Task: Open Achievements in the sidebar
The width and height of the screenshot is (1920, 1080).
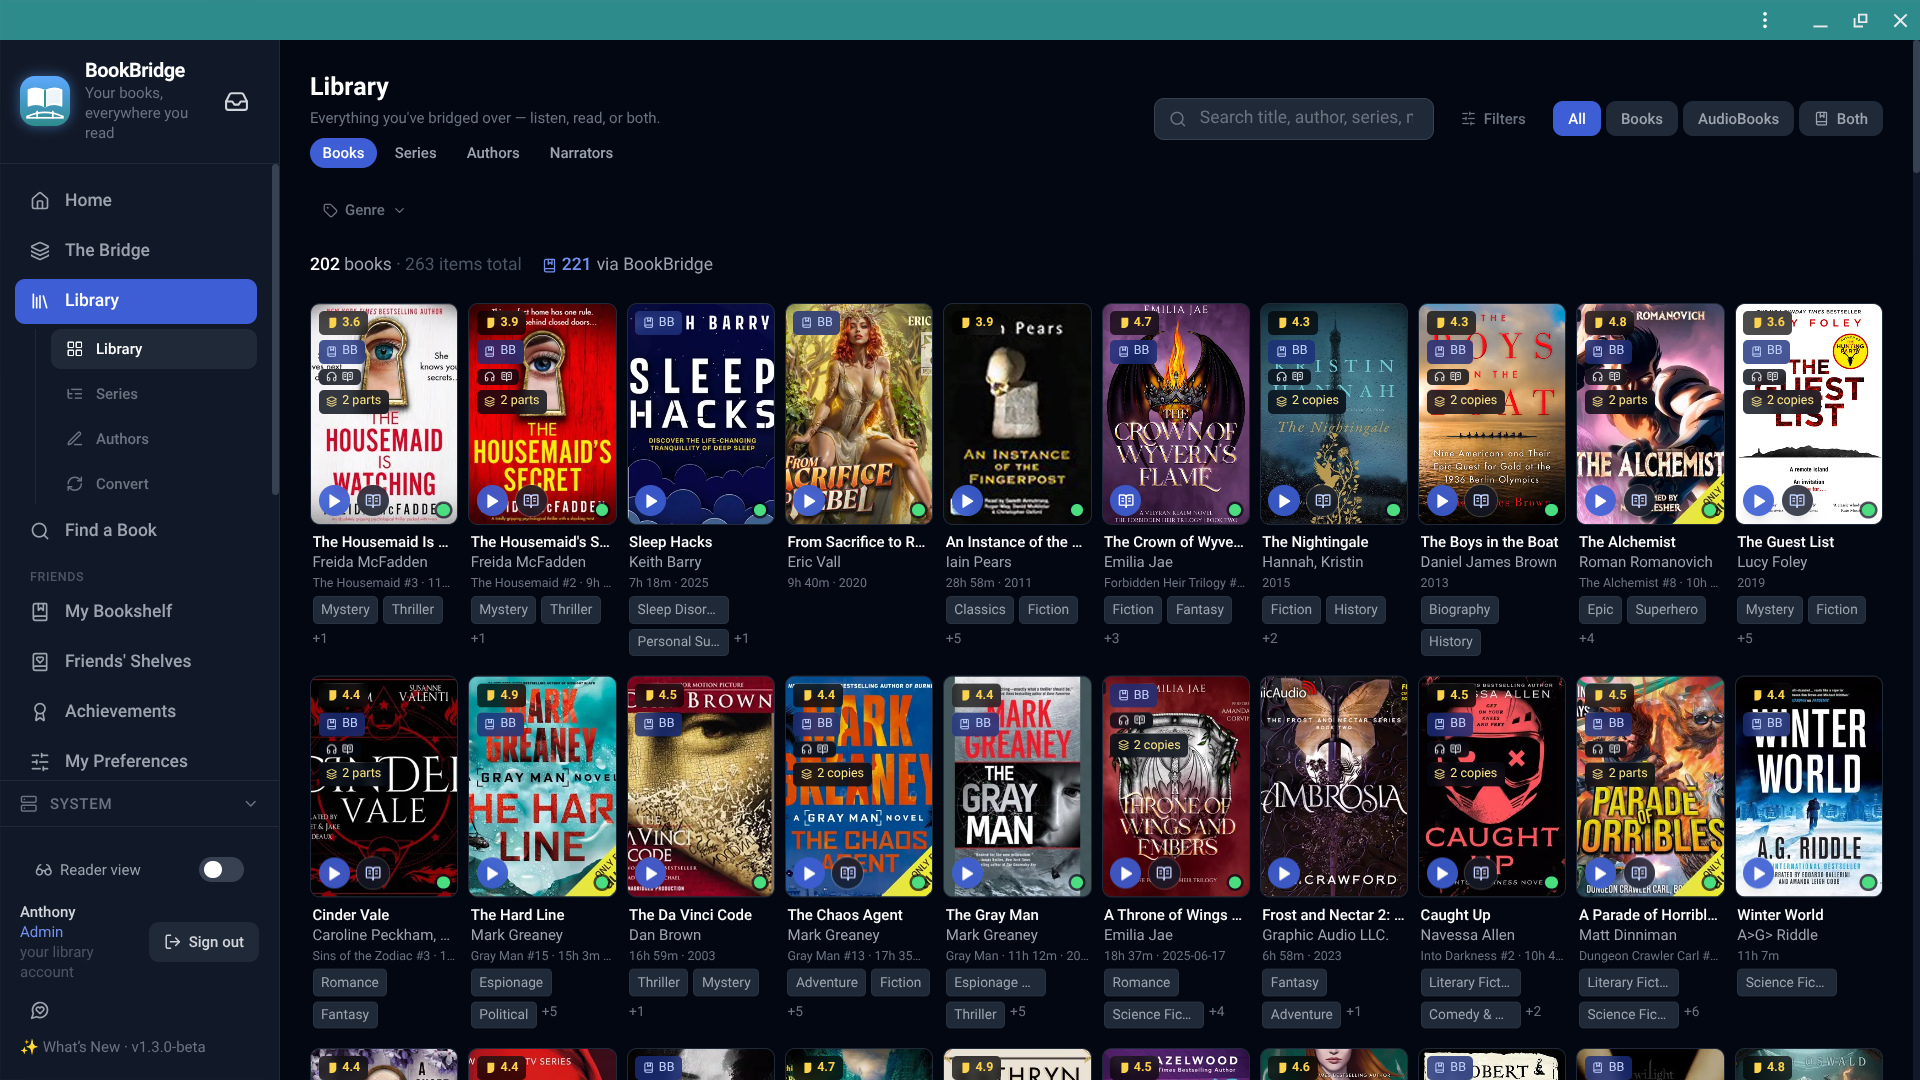Action: [x=136, y=711]
